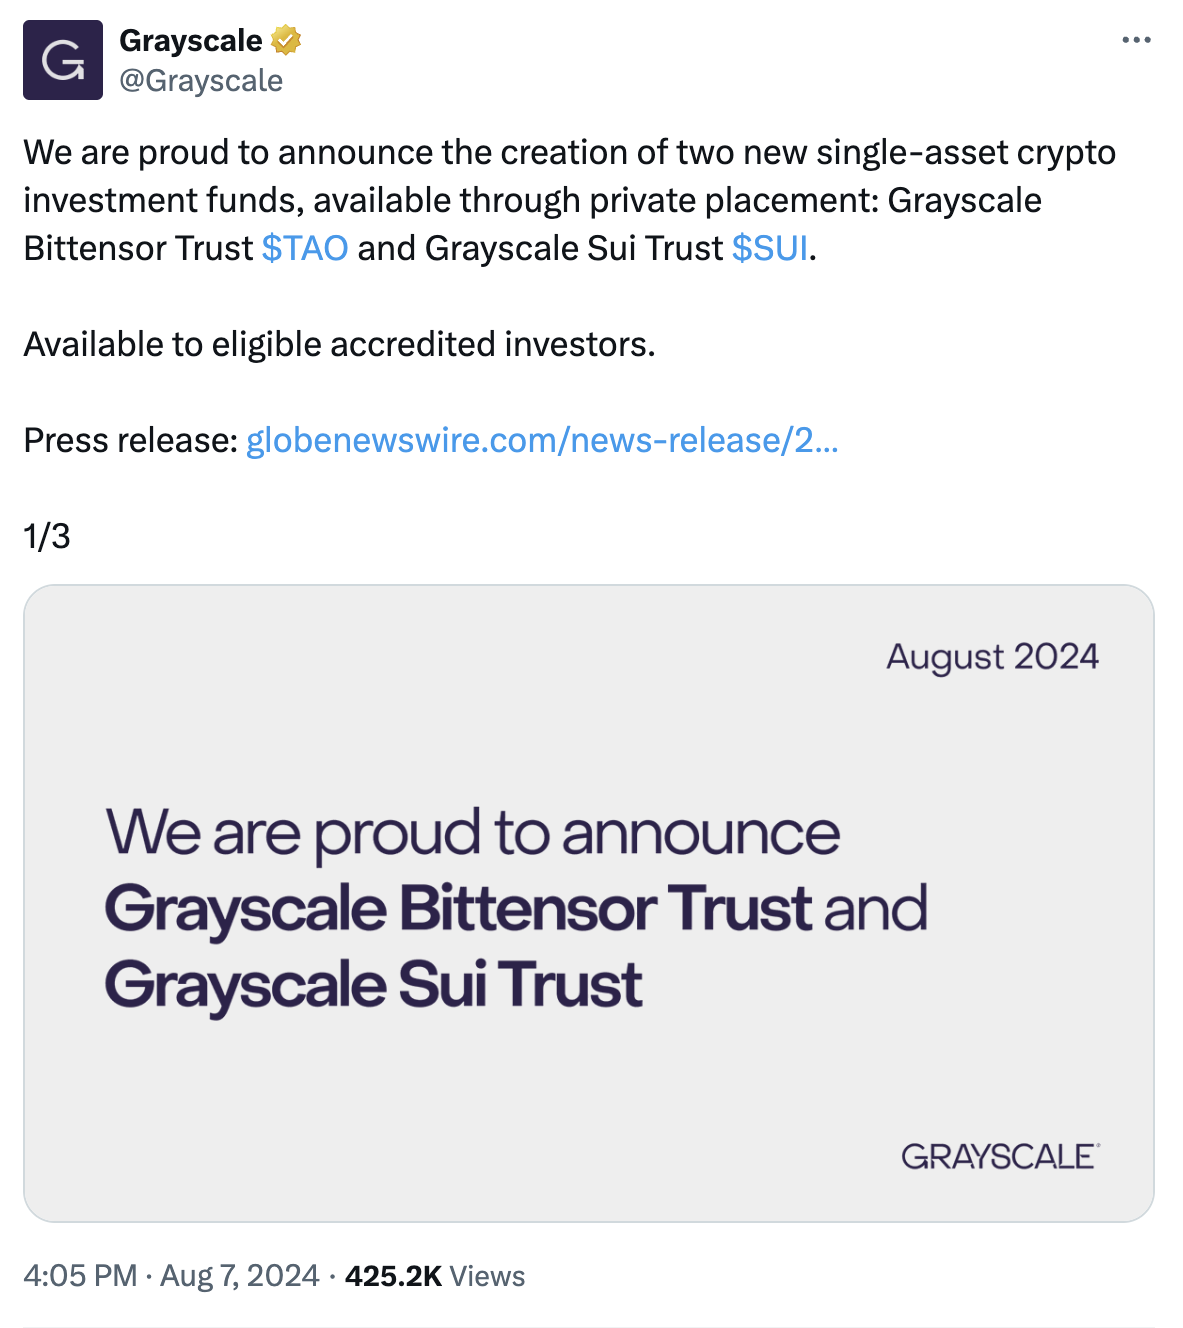Open the three-dot more options menu
Image resolution: width=1183 pixels, height=1328 pixels.
1136,40
